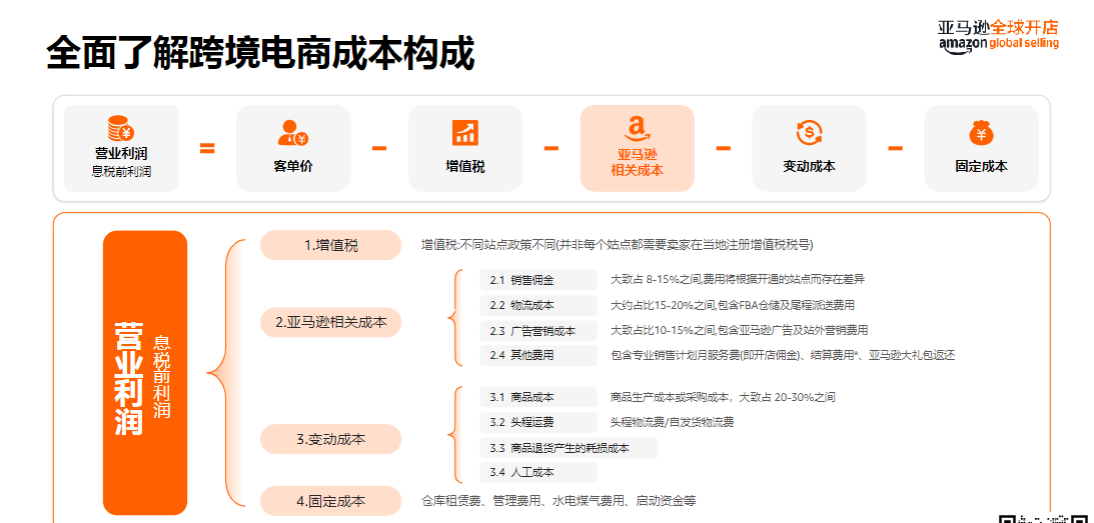The width and height of the screenshot is (1094, 523).
Task: Click the 3.4 人工成本 item
Action: (x=538, y=472)
